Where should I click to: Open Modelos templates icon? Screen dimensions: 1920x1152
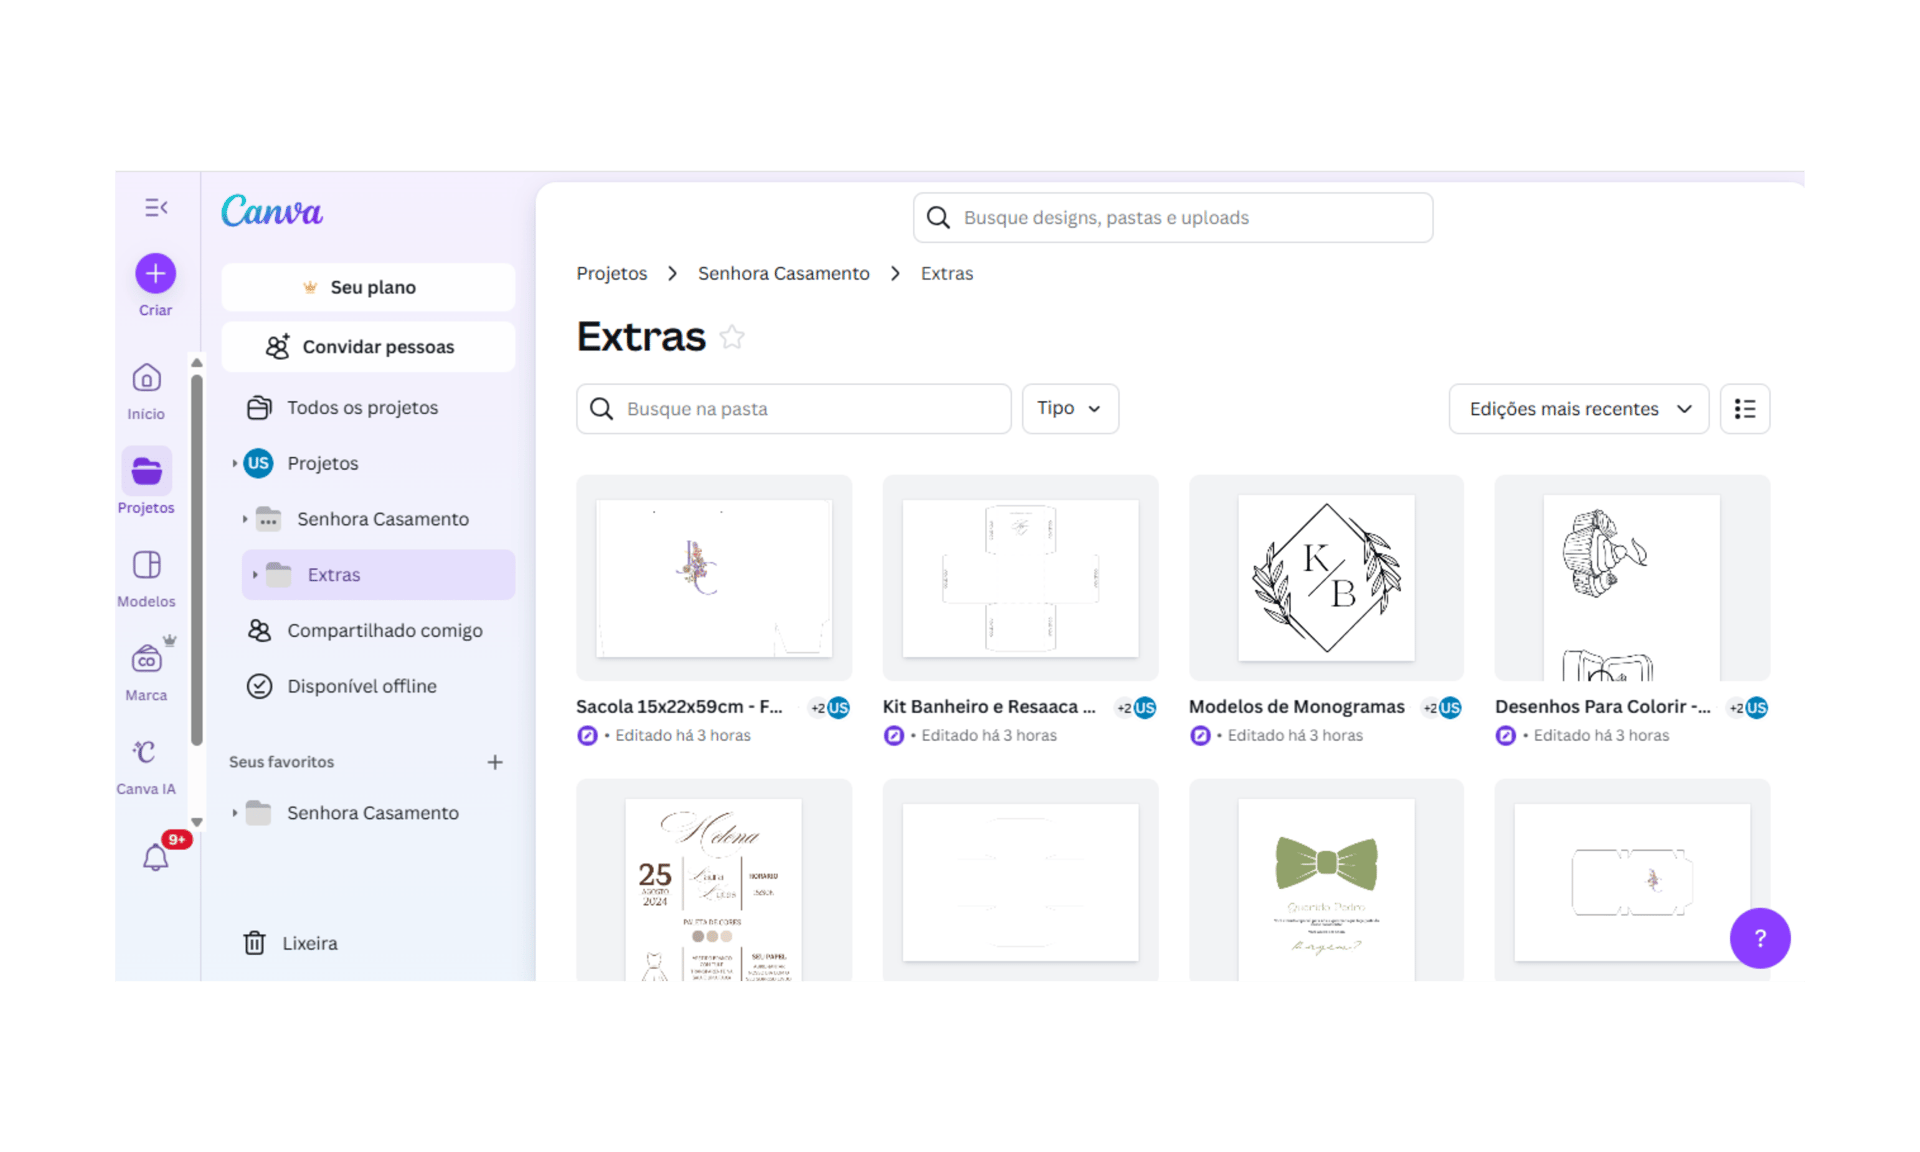coord(147,566)
